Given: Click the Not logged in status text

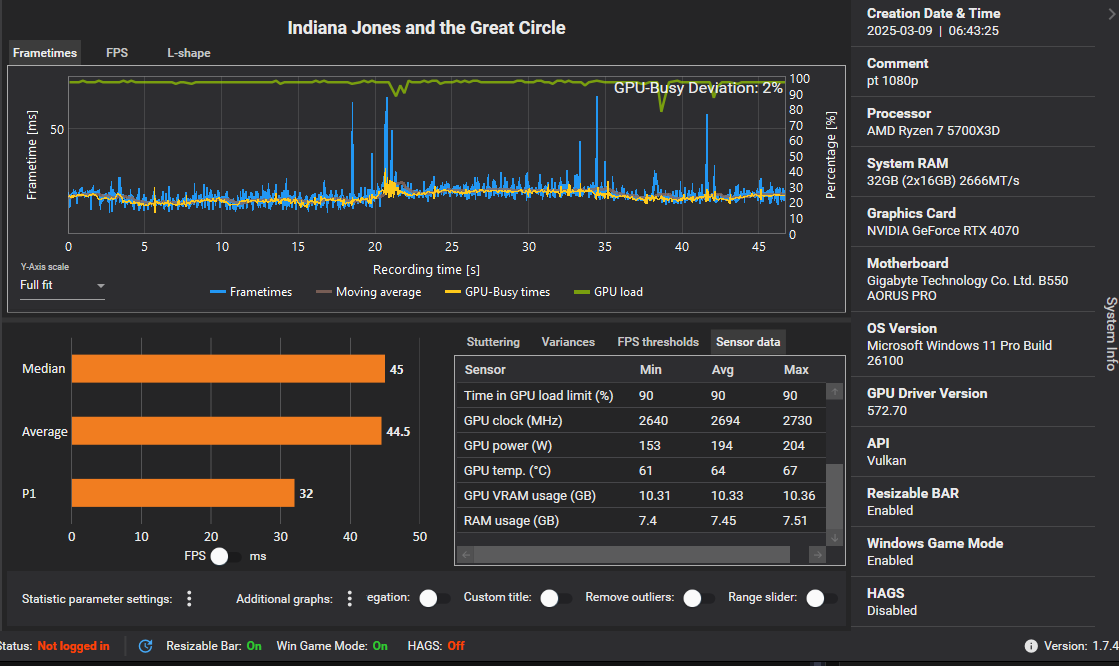Looking at the screenshot, I should pos(74,646).
